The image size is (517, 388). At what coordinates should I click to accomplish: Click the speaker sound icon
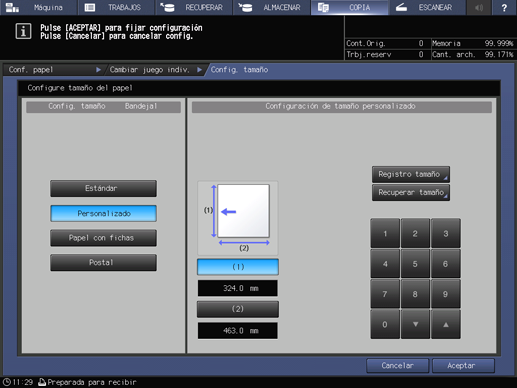[x=479, y=7]
